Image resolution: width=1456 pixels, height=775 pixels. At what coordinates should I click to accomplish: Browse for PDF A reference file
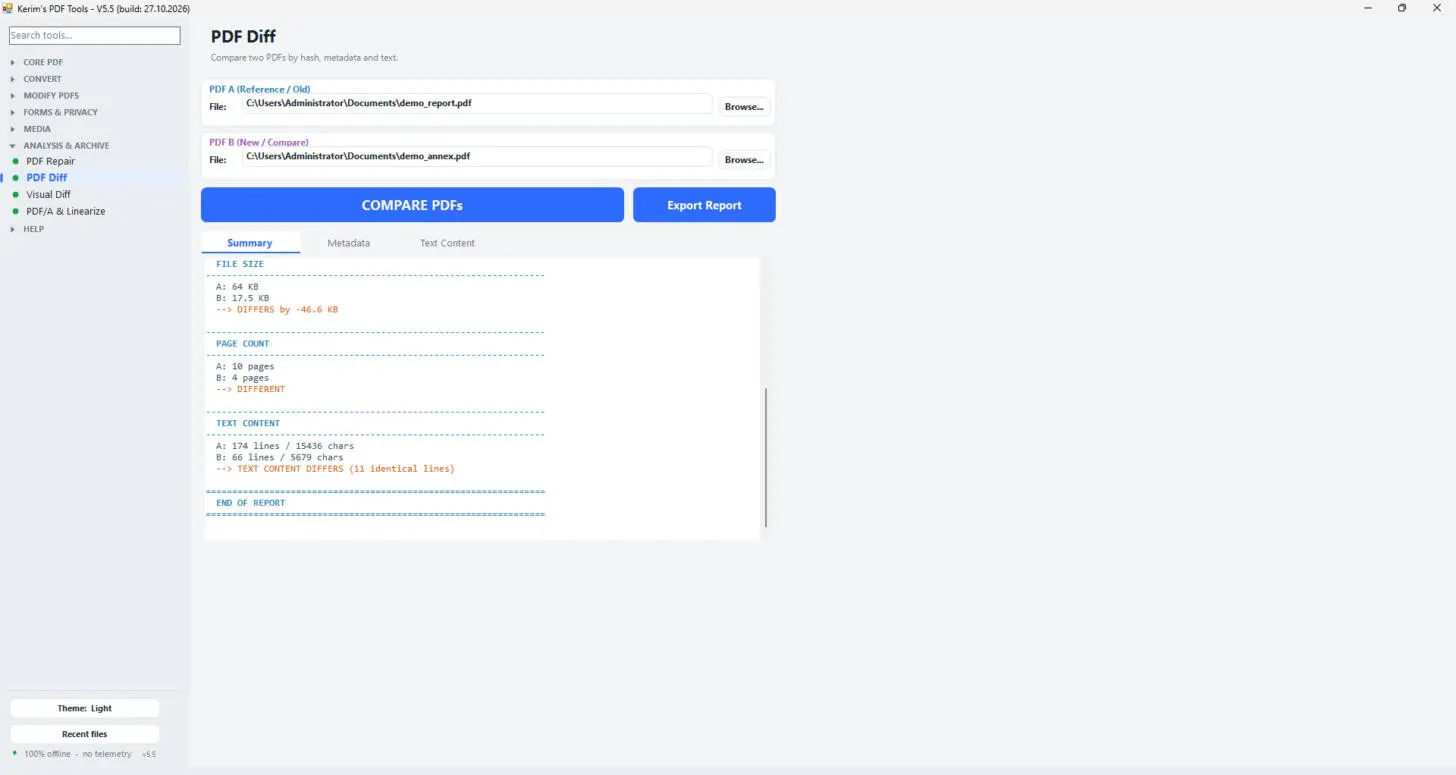tap(744, 107)
